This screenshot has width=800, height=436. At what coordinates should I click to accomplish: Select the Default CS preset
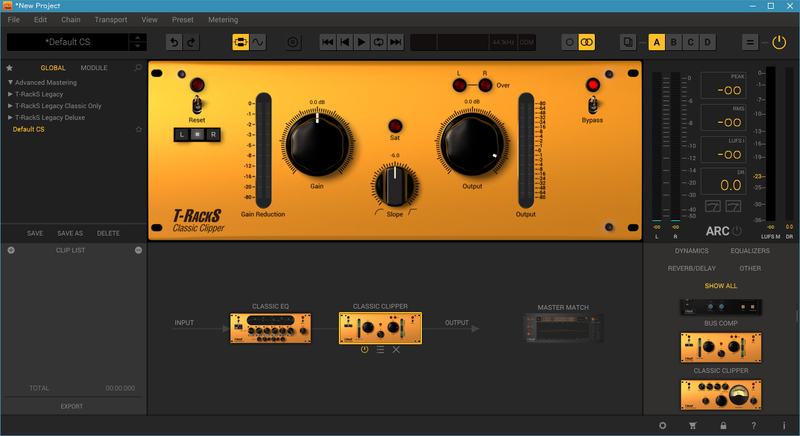pyautogui.click(x=29, y=130)
